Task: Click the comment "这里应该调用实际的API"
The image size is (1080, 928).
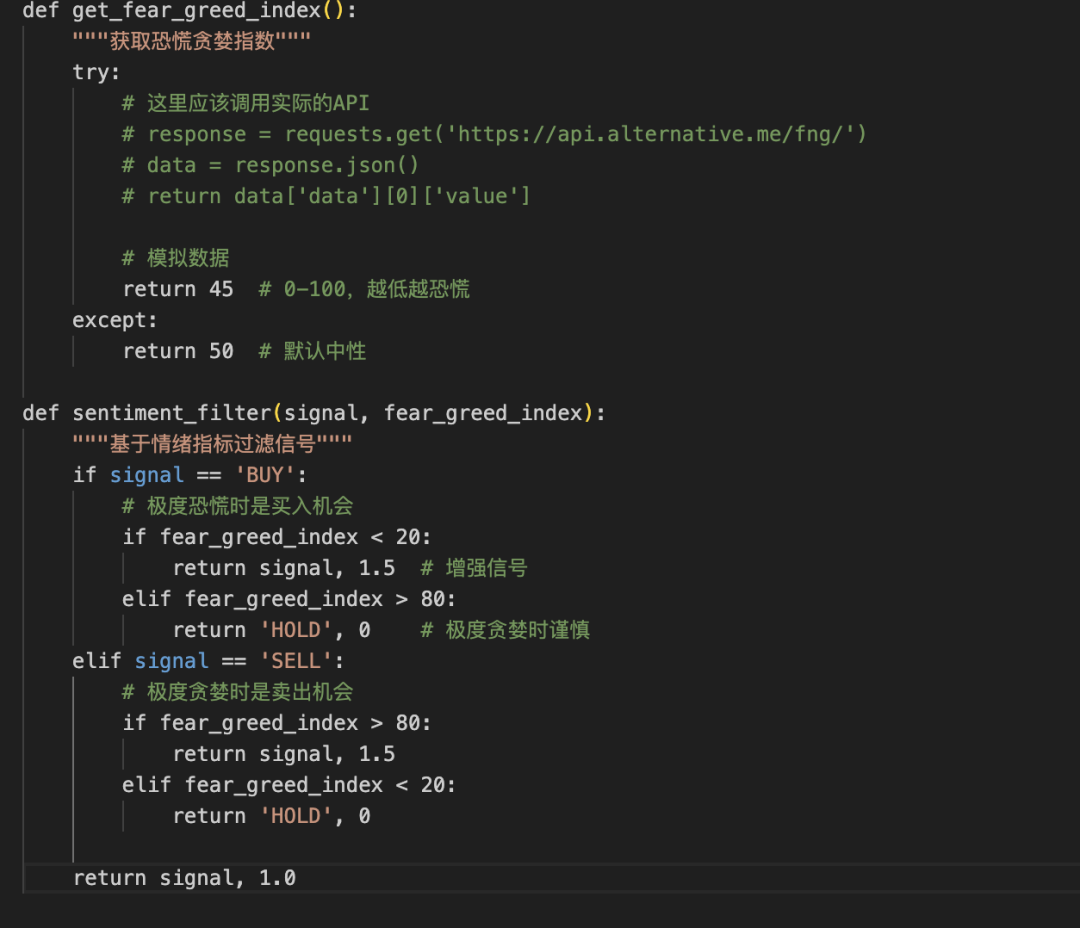Action: [x=246, y=103]
